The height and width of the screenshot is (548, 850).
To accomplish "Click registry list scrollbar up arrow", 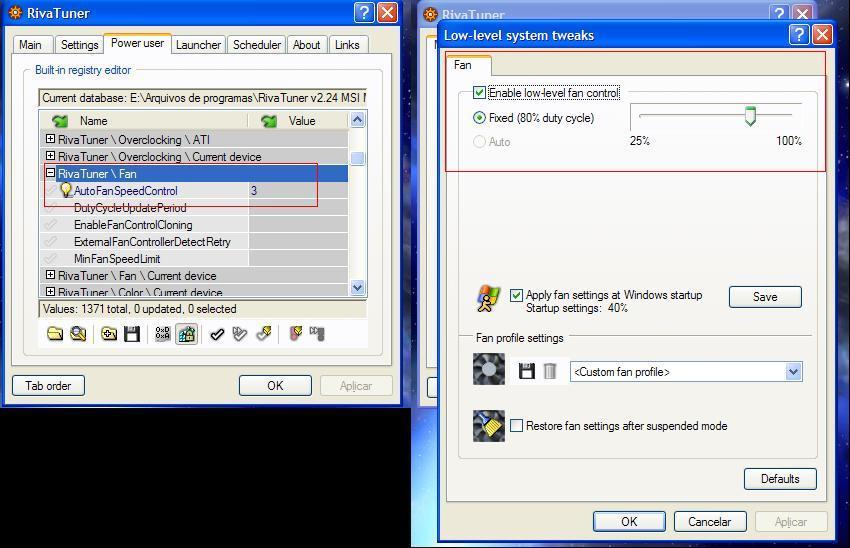I will [357, 119].
